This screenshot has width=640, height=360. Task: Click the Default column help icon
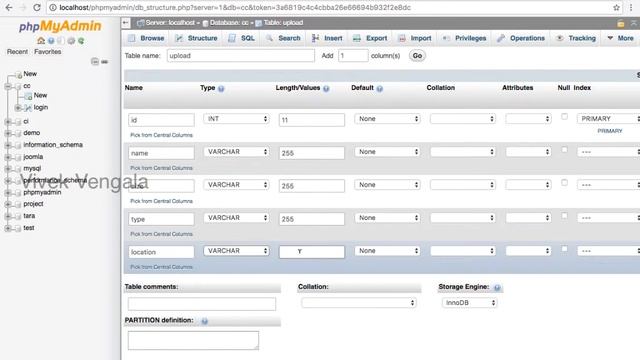pyautogui.click(x=380, y=89)
